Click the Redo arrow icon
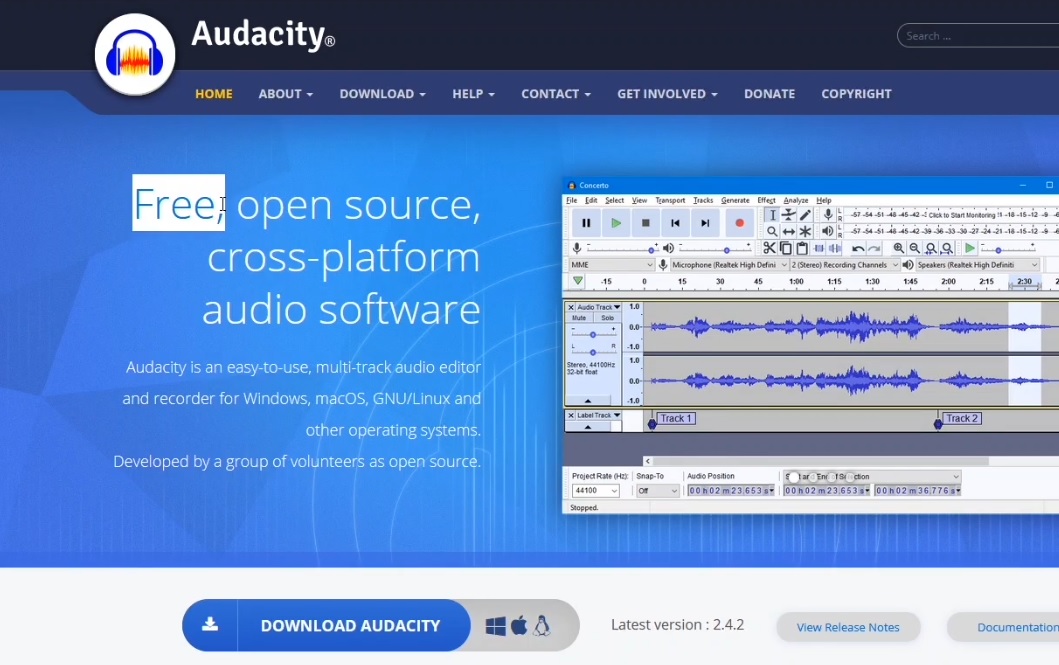The height and width of the screenshot is (665, 1059). 874,248
